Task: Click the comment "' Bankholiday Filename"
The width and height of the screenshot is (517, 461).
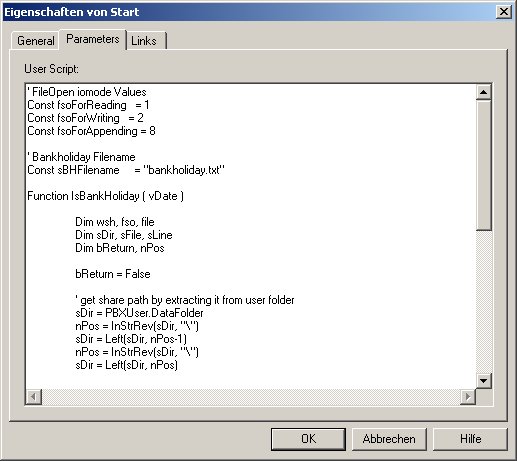Action: [x=81, y=157]
